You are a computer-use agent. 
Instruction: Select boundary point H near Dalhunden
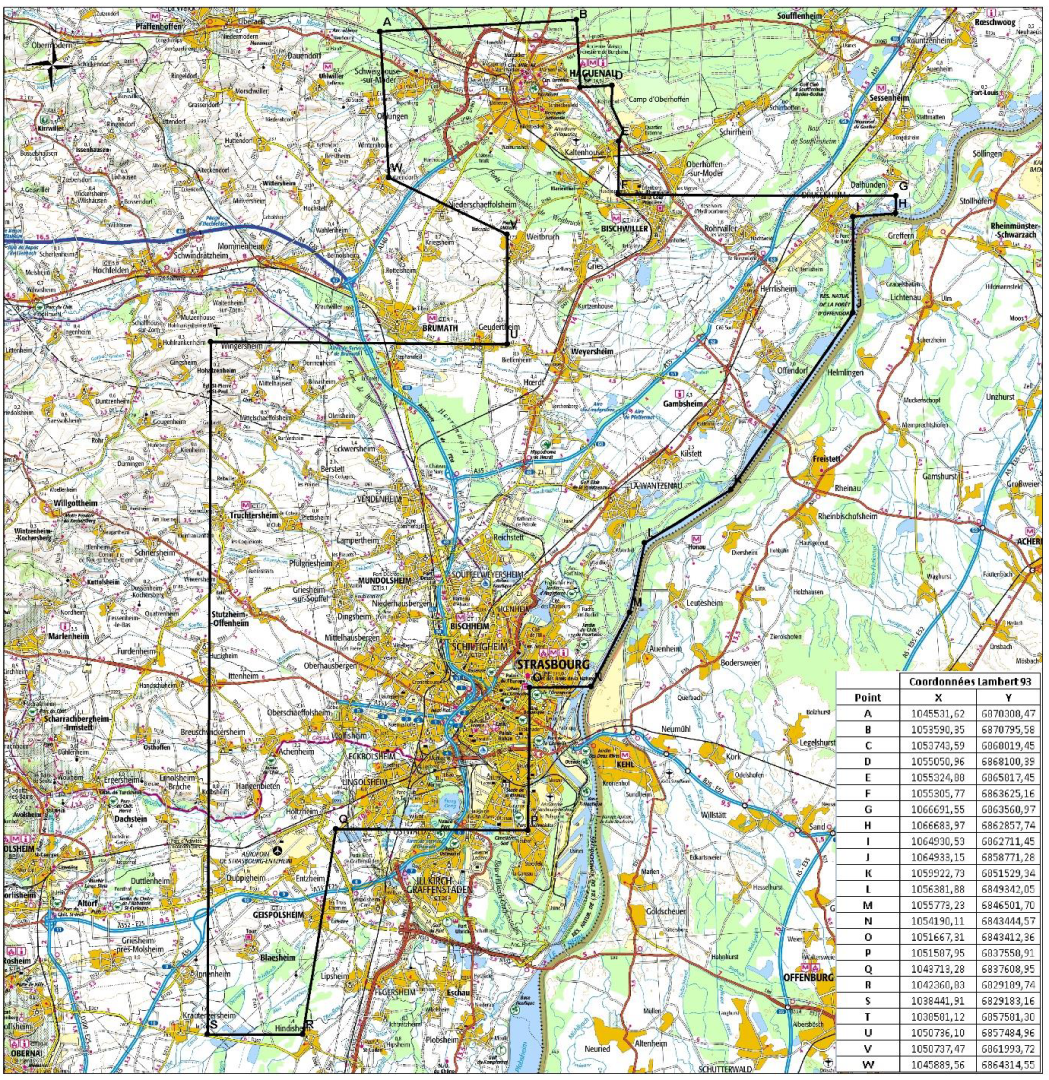coord(895,212)
